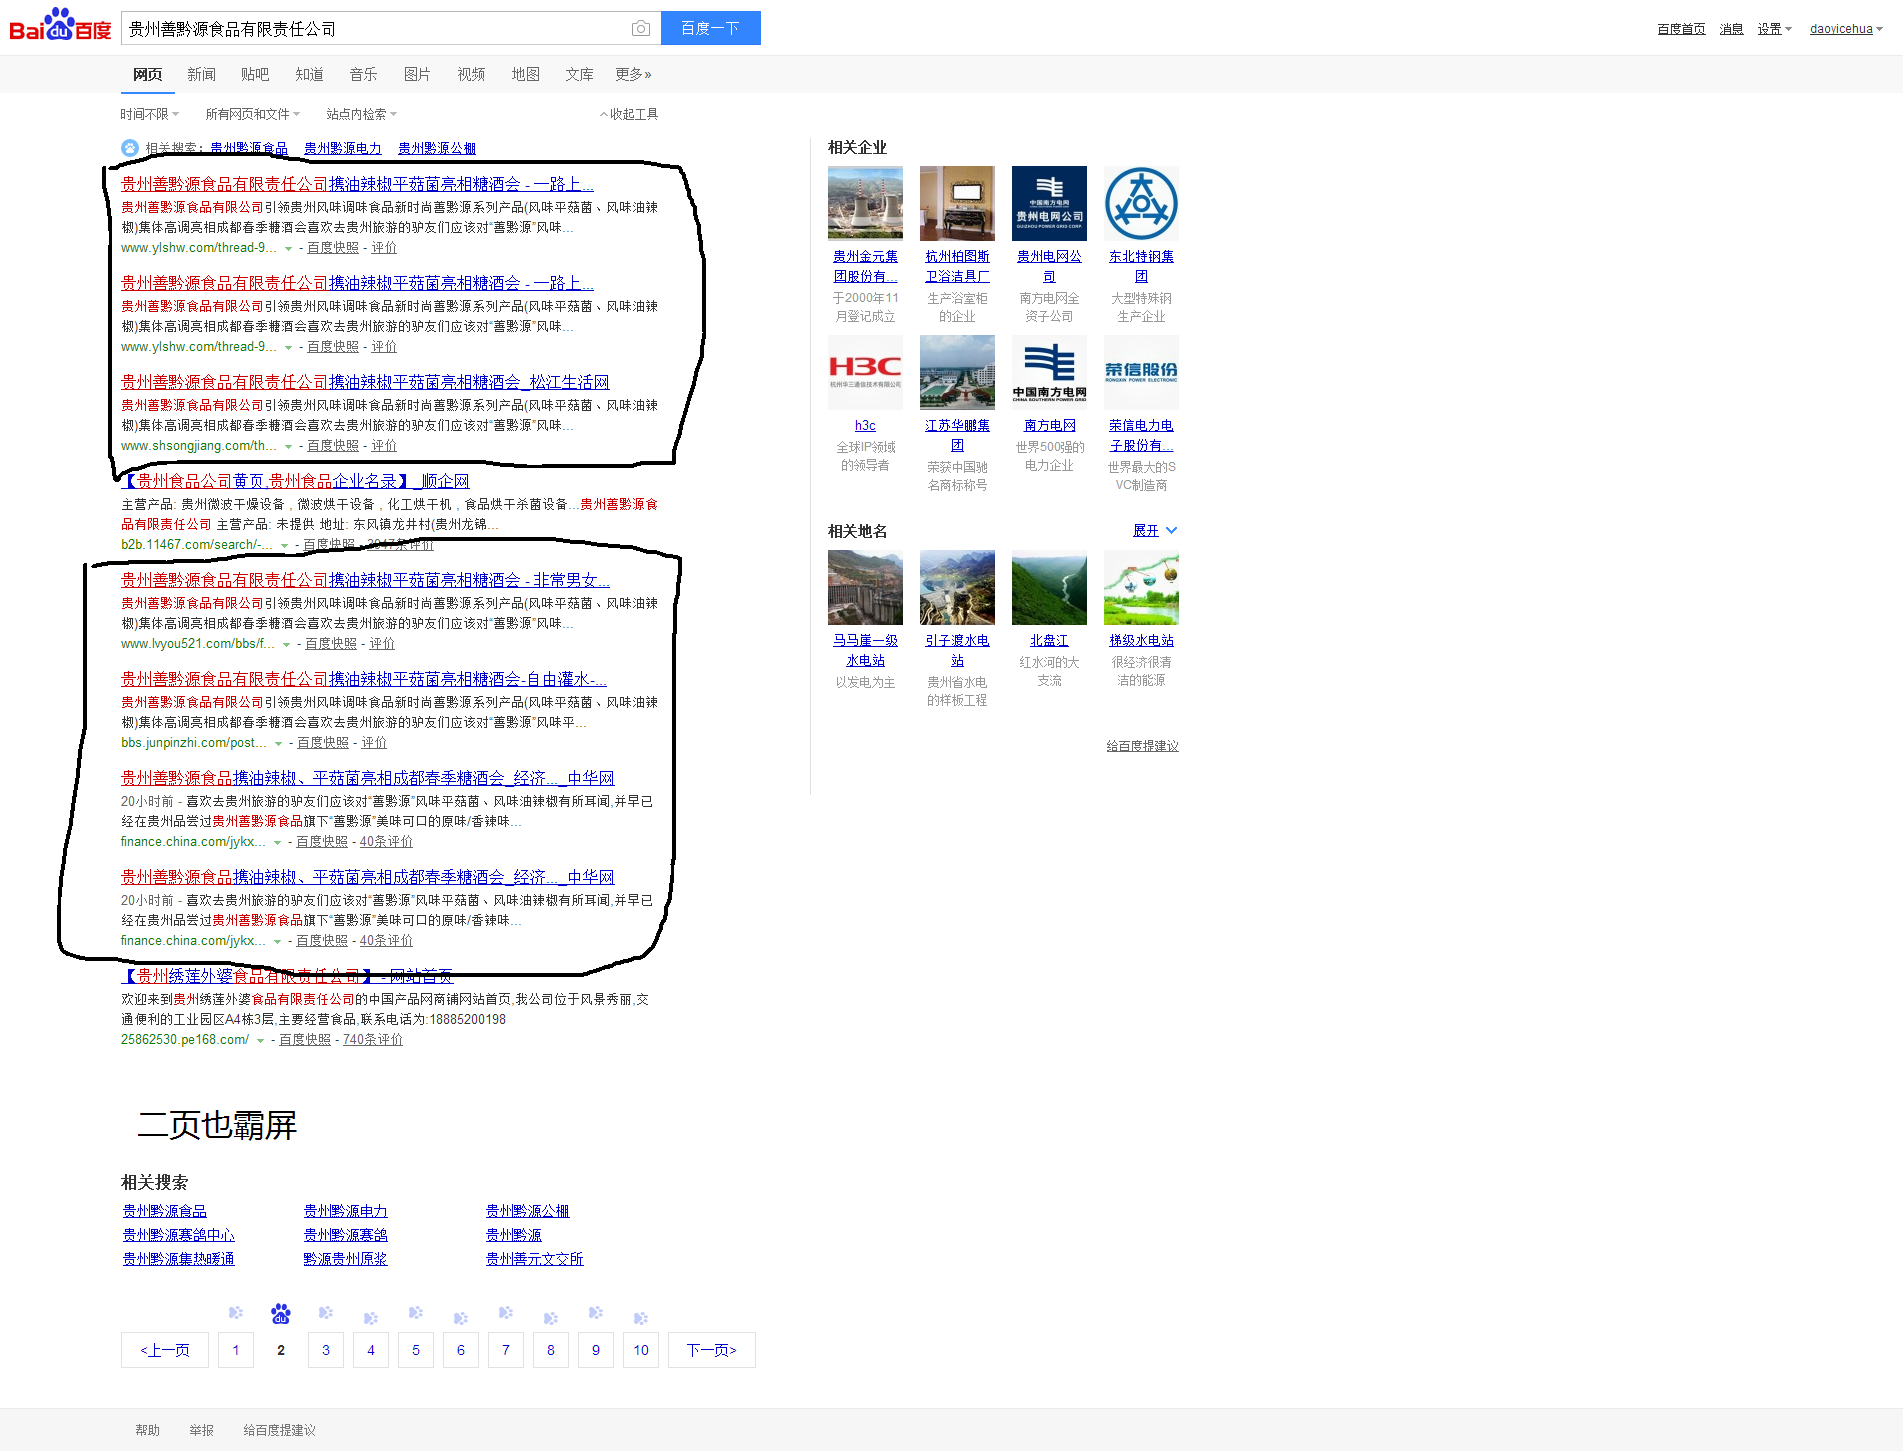Open 北盘江 place thumbnail

pyautogui.click(x=1049, y=587)
